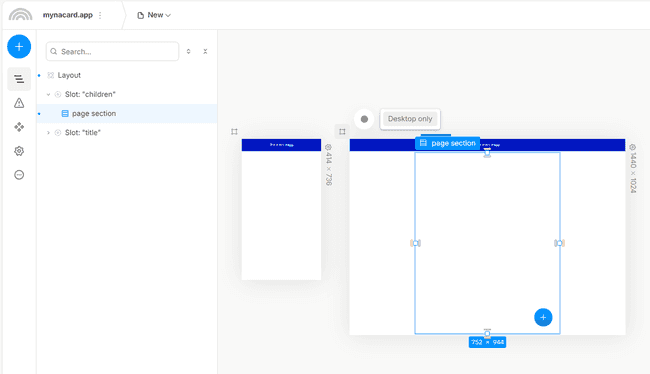The image size is (650, 374).
Task: Click the 752 × 944 dimension badge
Action: pos(487,342)
